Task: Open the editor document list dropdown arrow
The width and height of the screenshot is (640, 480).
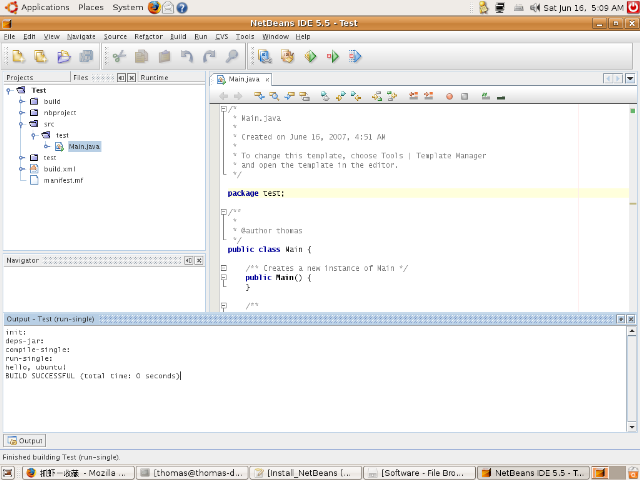Action: coord(630,78)
